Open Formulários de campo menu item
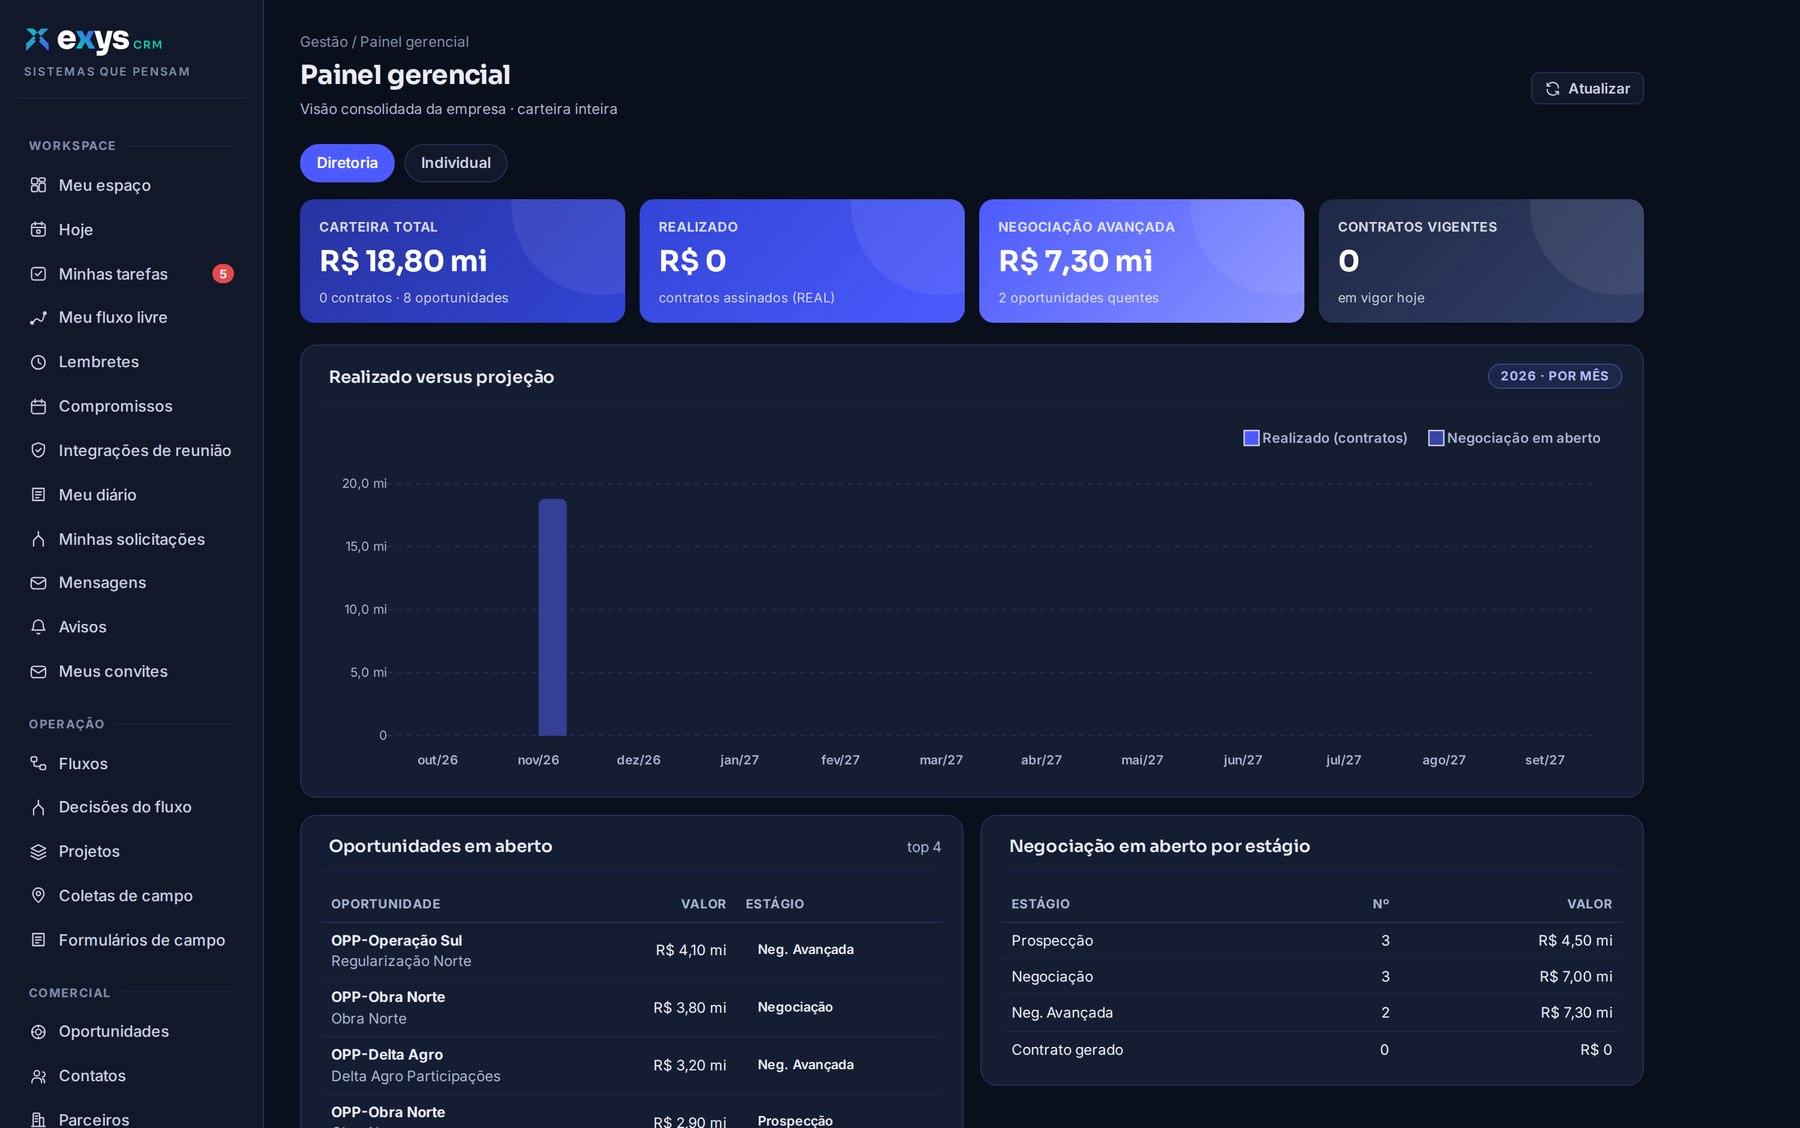 coord(131,940)
